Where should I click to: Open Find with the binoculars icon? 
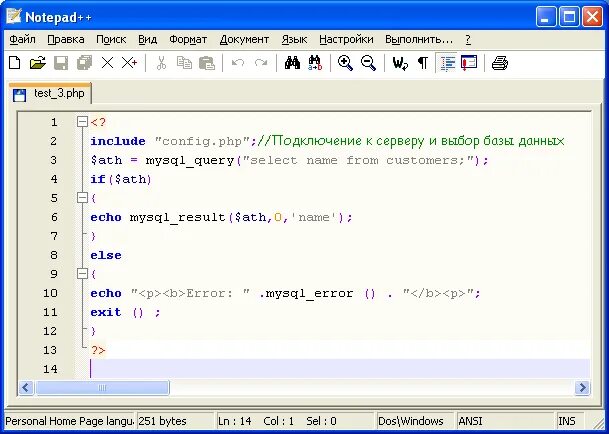(x=292, y=63)
